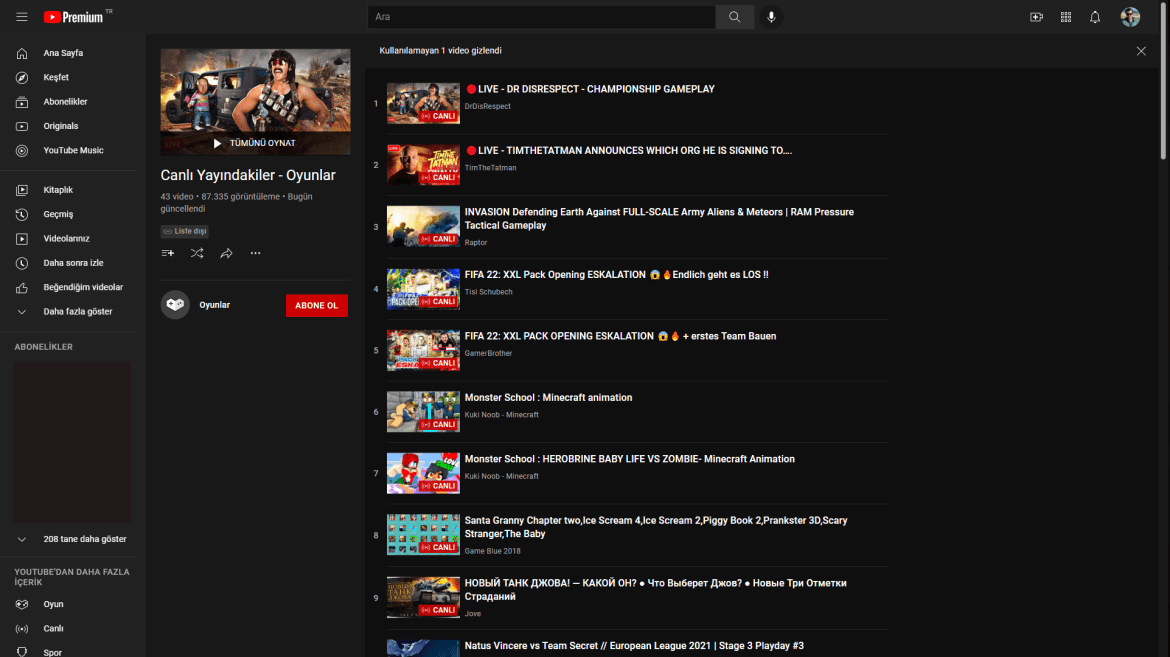
Task: Shuffle the playlist
Action: 197,253
